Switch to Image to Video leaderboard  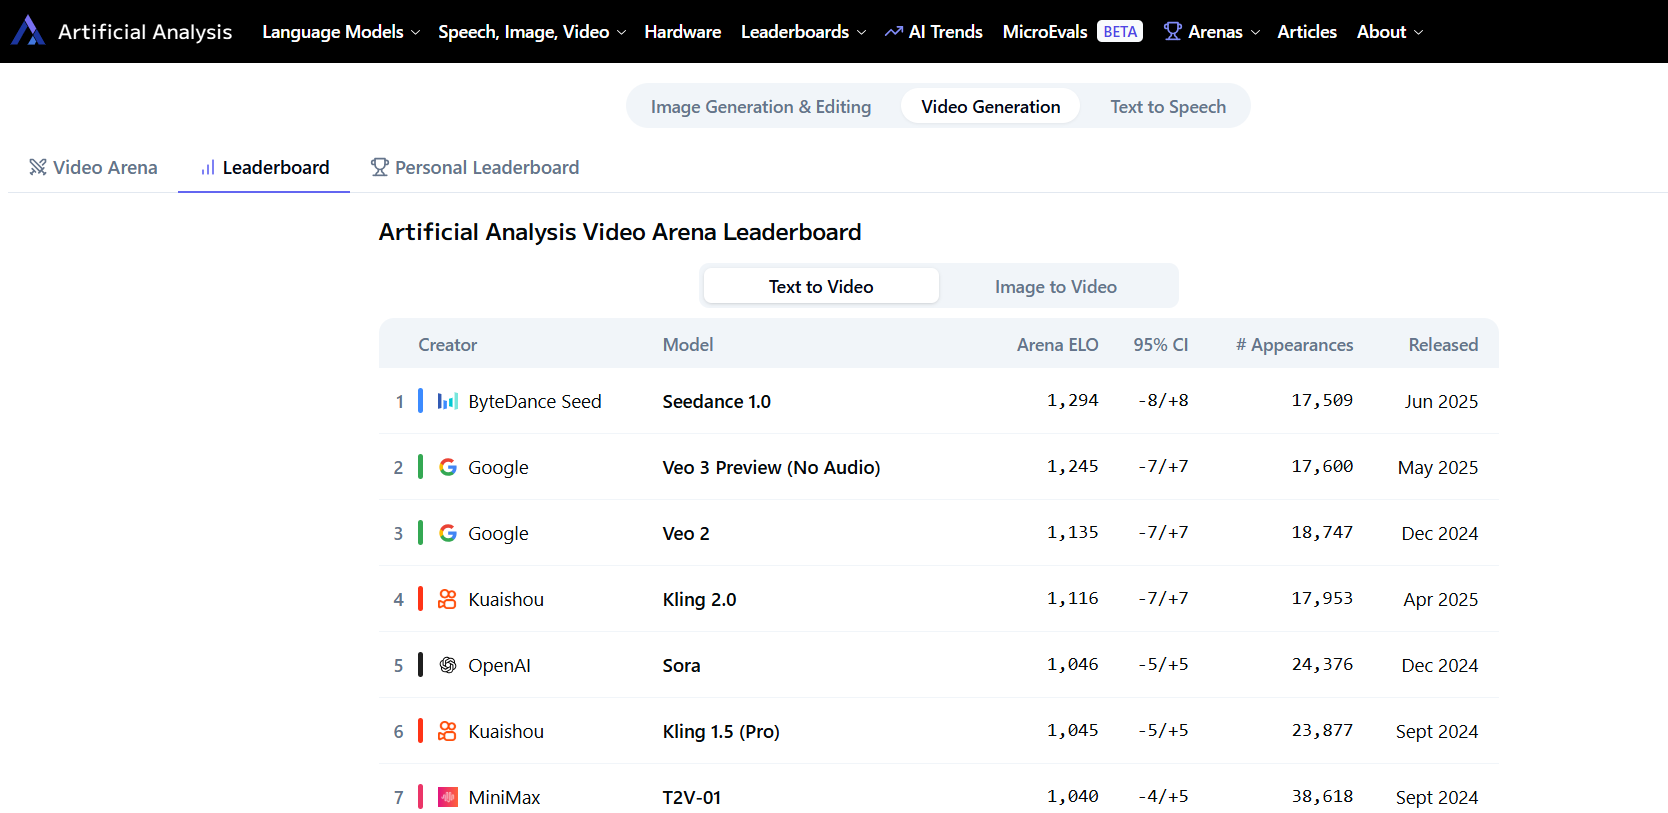[x=1056, y=287]
